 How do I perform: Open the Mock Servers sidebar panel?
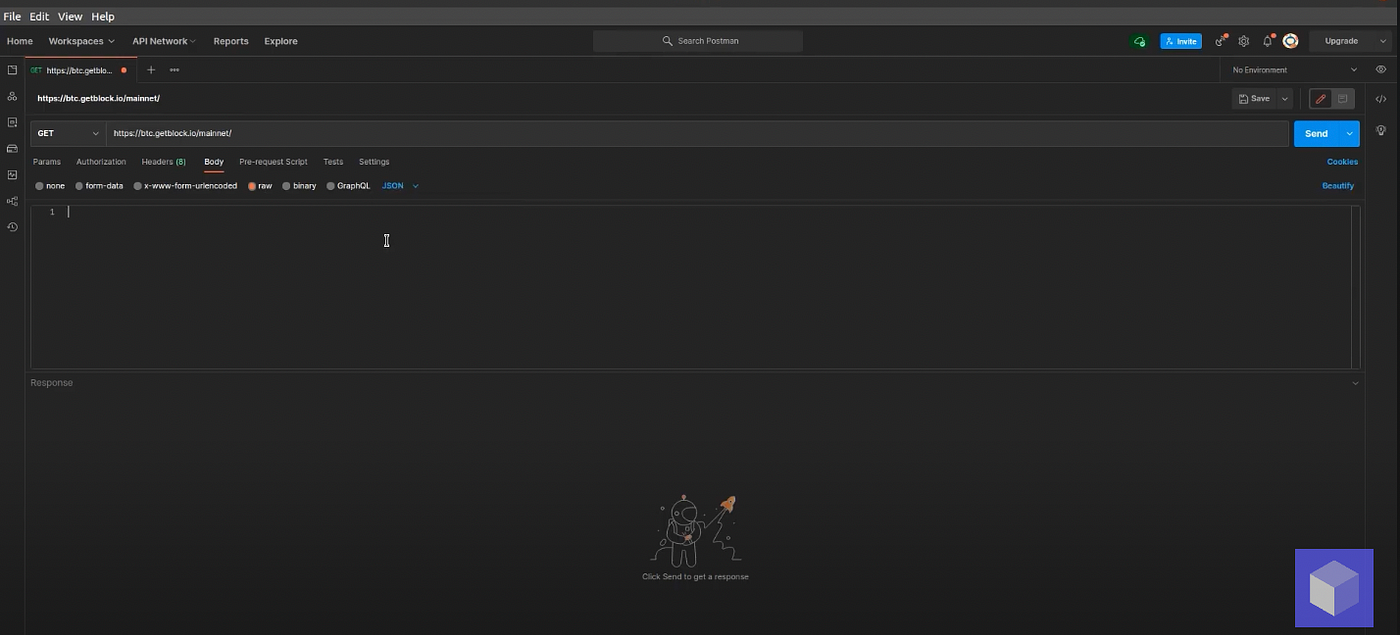tap(12, 148)
